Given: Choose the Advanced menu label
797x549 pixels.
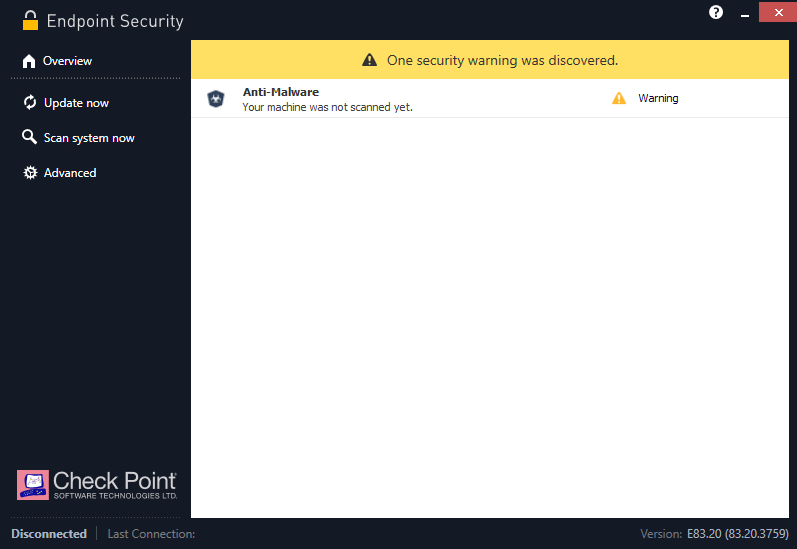Looking at the screenshot, I should pyautogui.click(x=70, y=173).
